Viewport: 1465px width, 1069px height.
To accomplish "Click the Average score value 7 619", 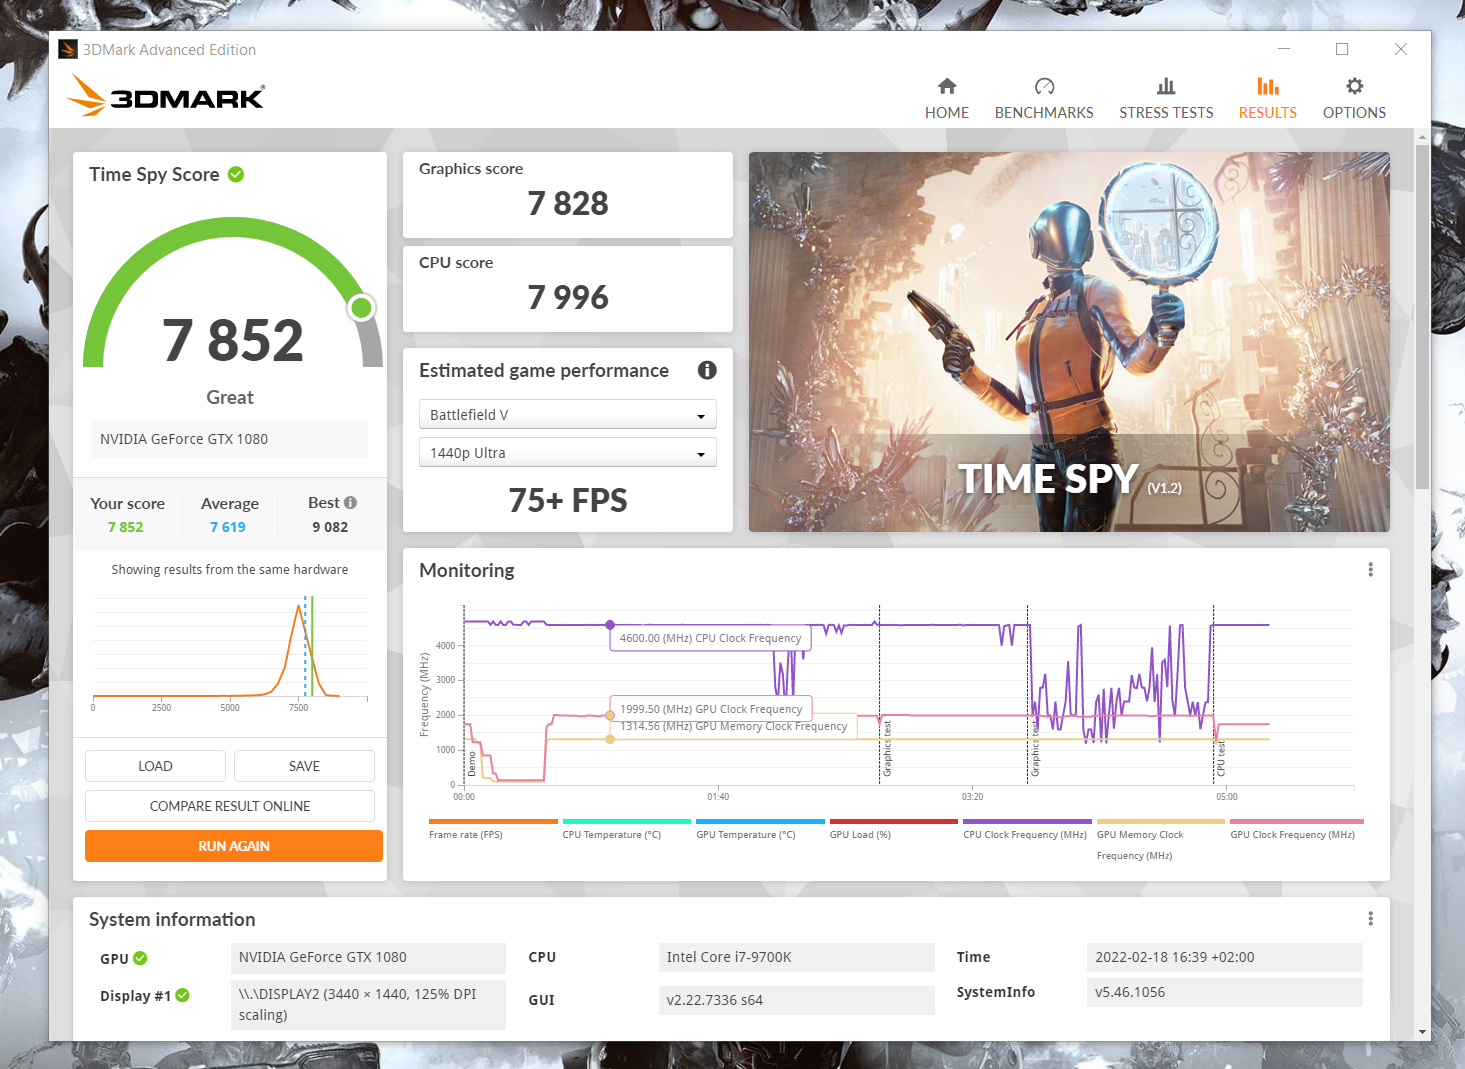I will (228, 527).
